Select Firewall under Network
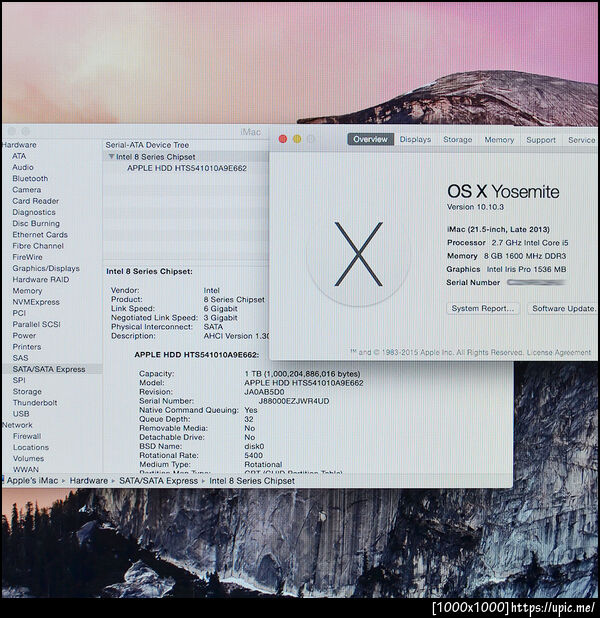Image resolution: width=600 pixels, height=618 pixels. [27, 436]
